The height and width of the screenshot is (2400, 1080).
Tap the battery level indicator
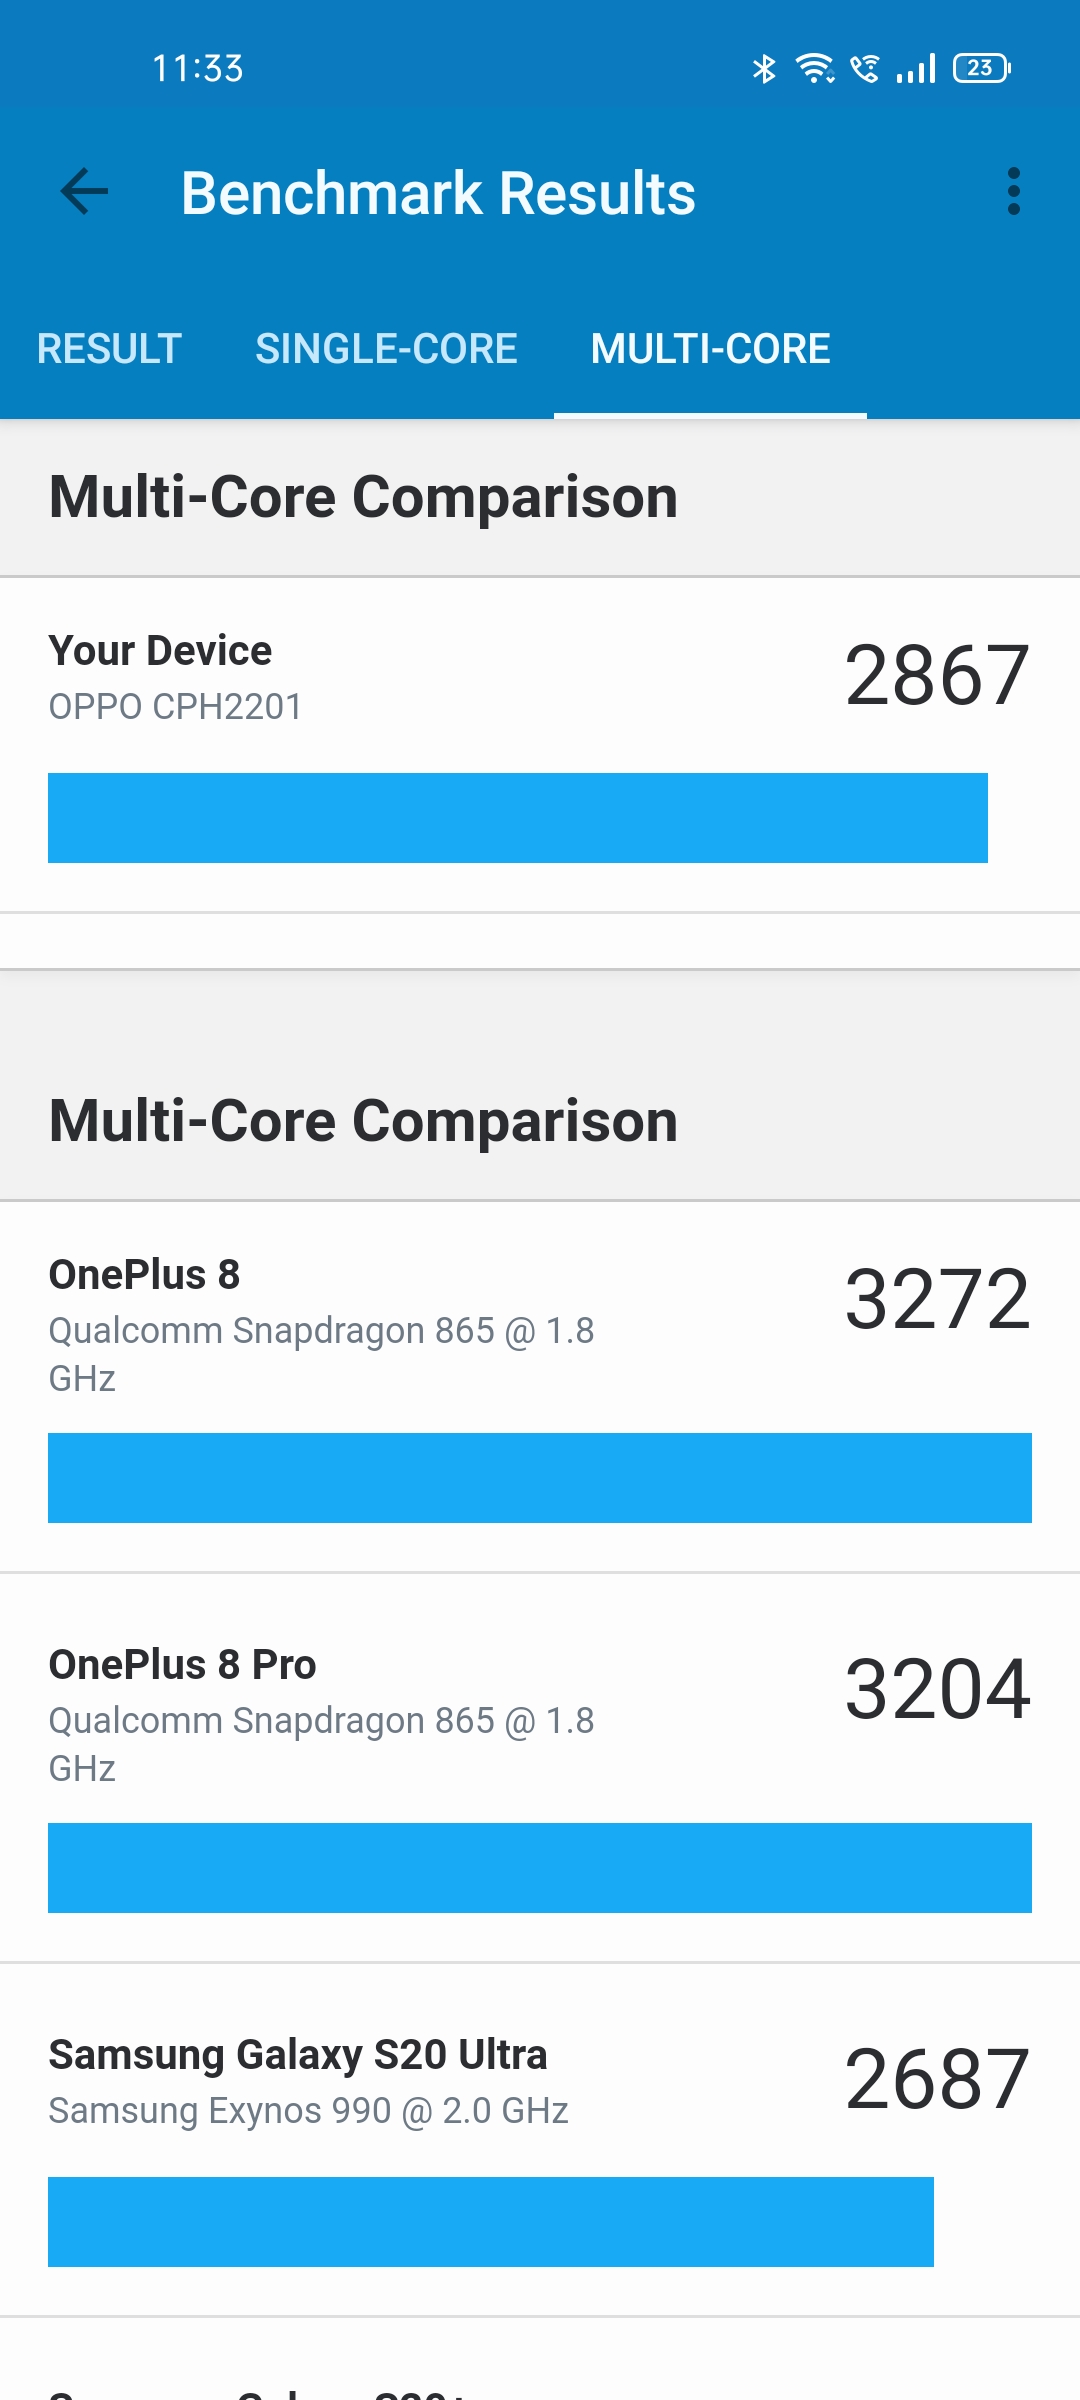(981, 68)
